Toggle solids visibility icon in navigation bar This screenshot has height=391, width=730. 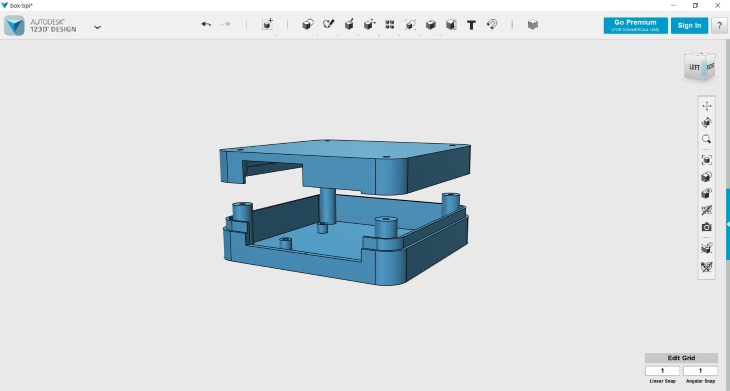(707, 194)
